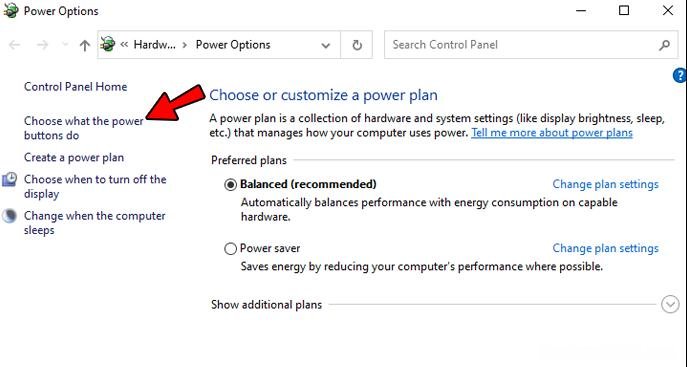Click the Search Control Panel field

point(524,45)
